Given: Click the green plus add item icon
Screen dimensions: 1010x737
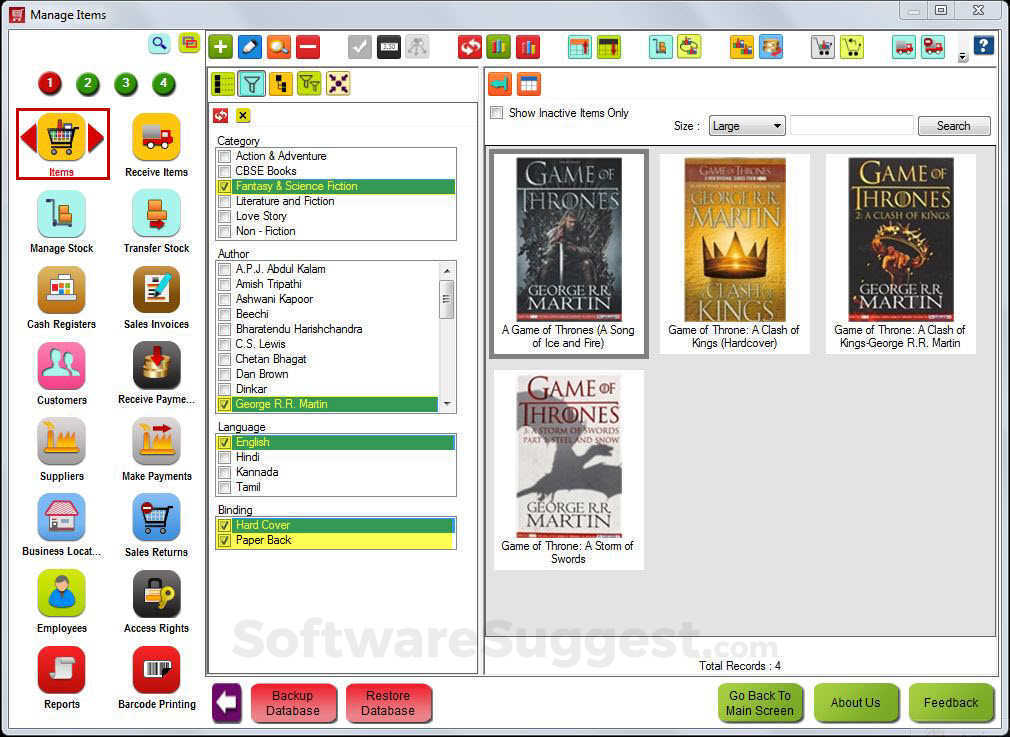Looking at the screenshot, I should (220, 47).
